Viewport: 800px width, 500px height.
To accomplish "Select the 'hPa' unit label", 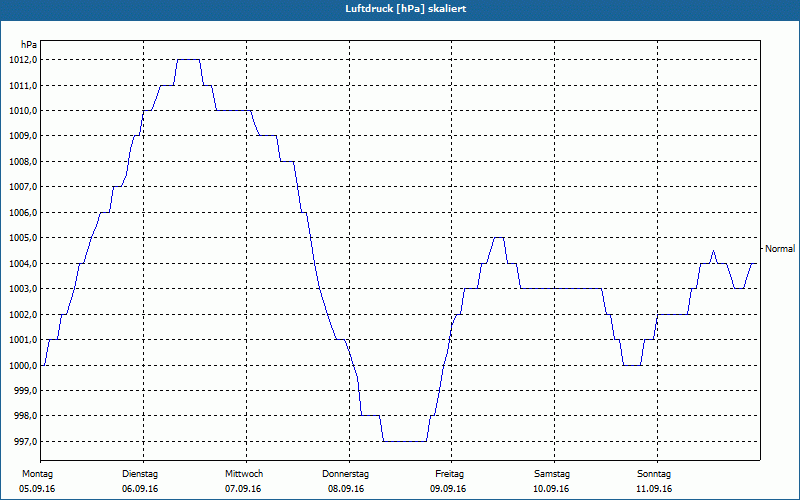I will click(x=29, y=45).
